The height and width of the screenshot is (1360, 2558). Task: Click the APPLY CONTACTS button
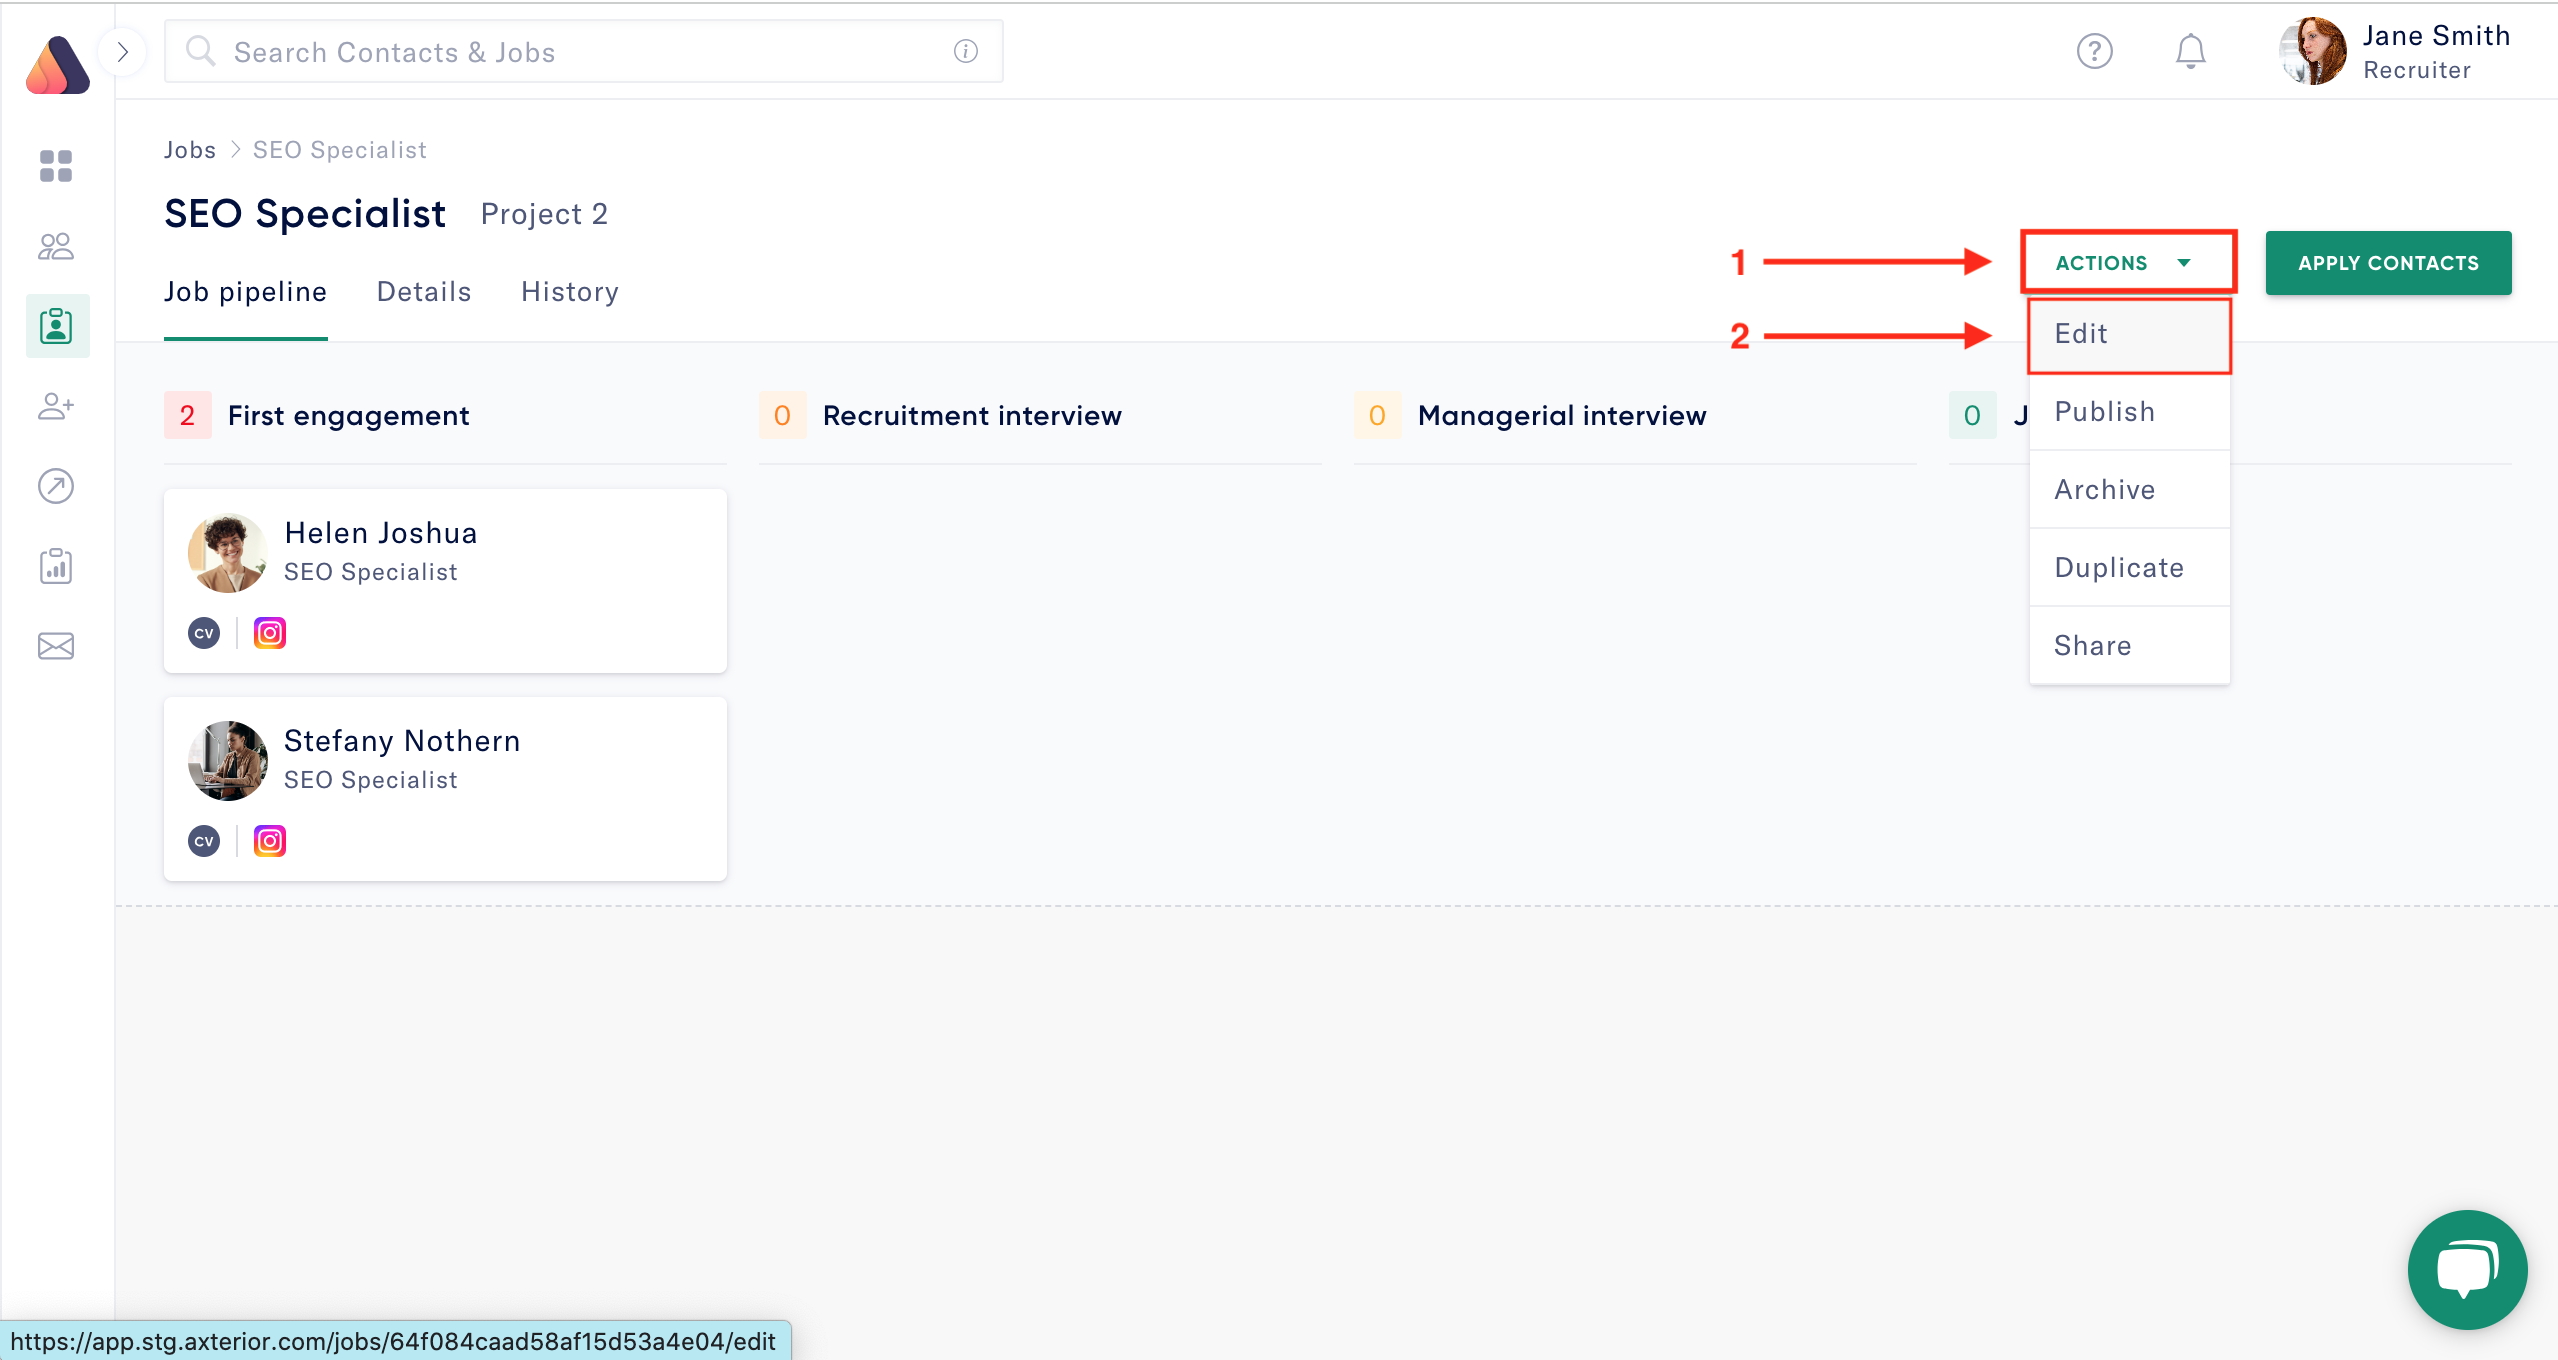(2388, 263)
